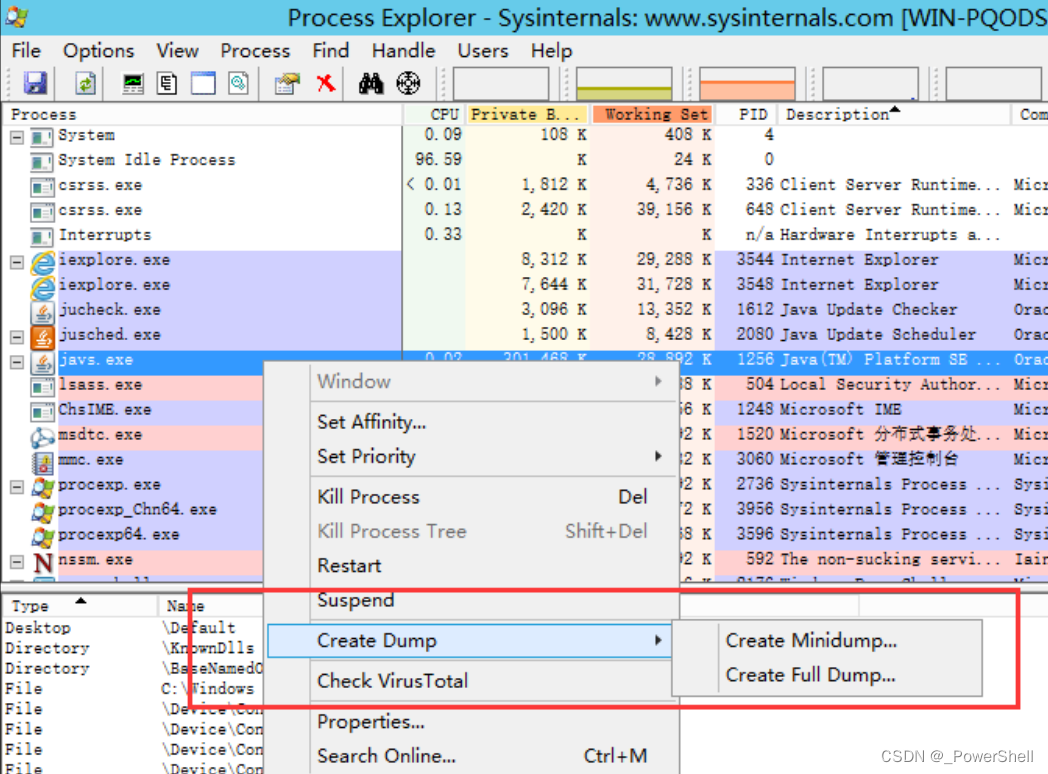Viewport: 1048px width, 774px height.
Task: Sort by the Description column header
Action: pyautogui.click(x=894, y=114)
